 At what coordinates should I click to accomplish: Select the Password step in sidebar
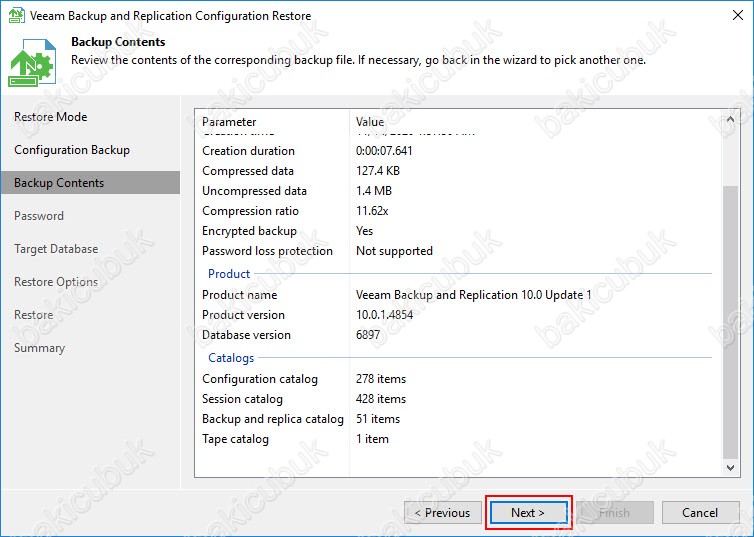coord(38,216)
